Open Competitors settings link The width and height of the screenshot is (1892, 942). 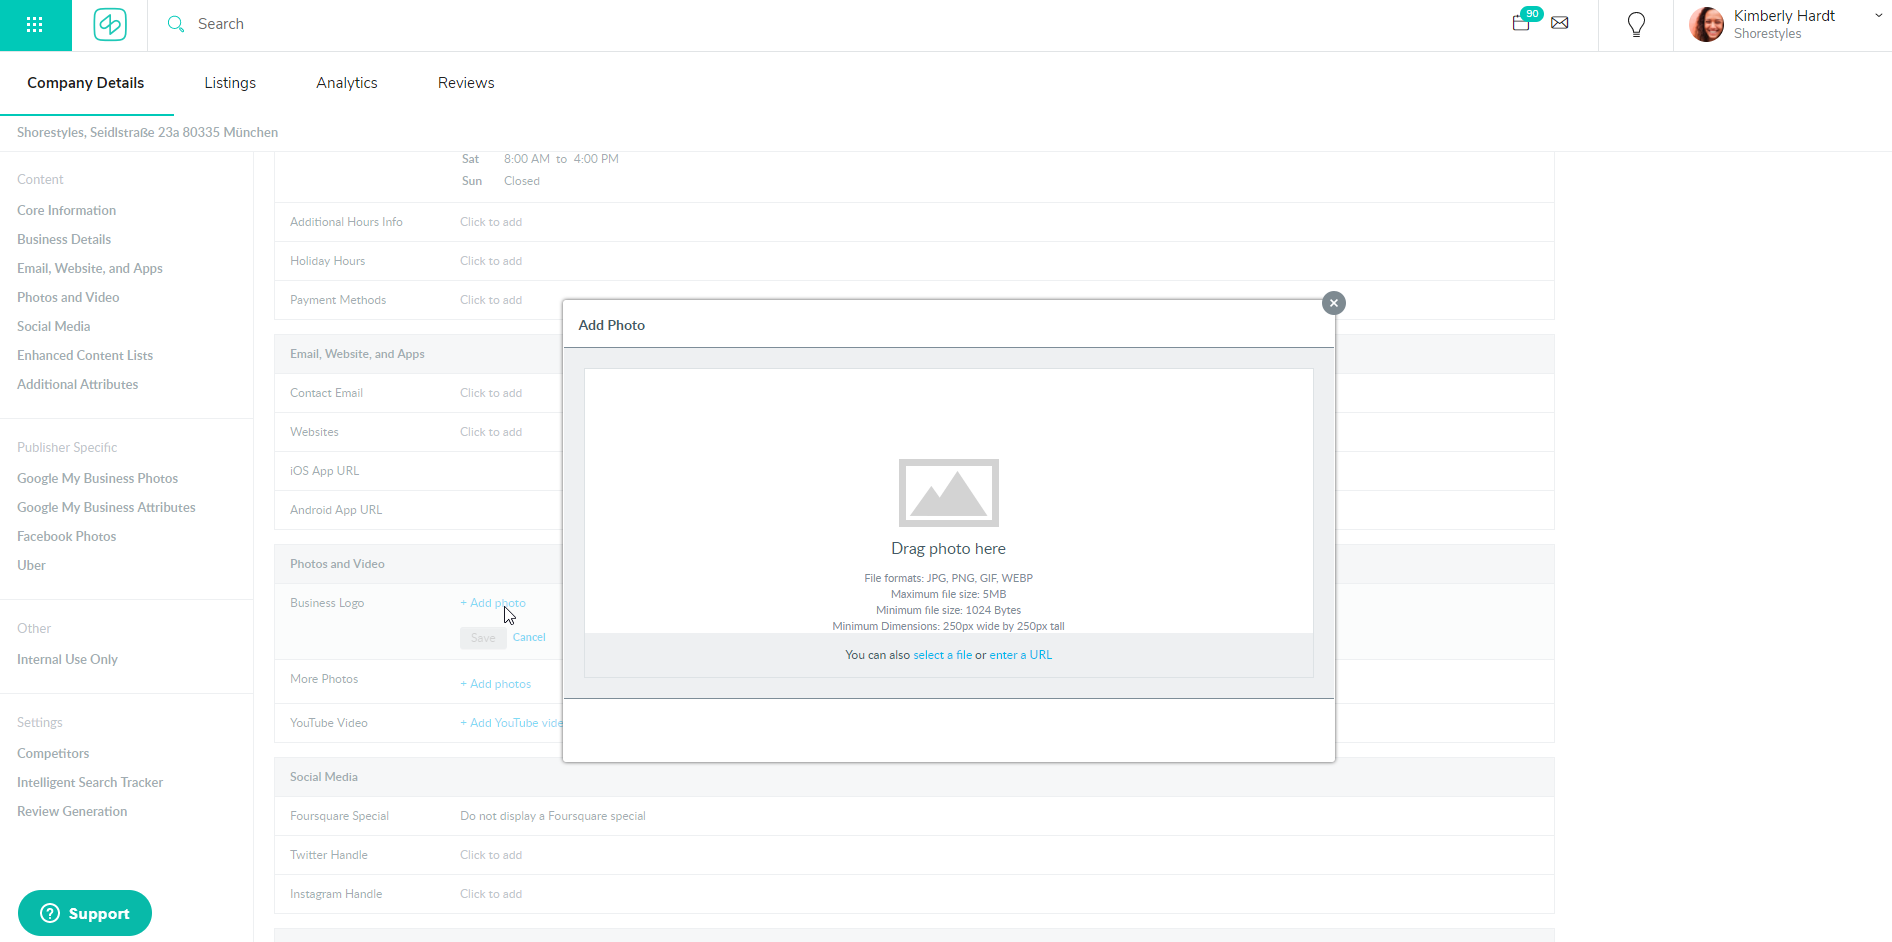53,753
